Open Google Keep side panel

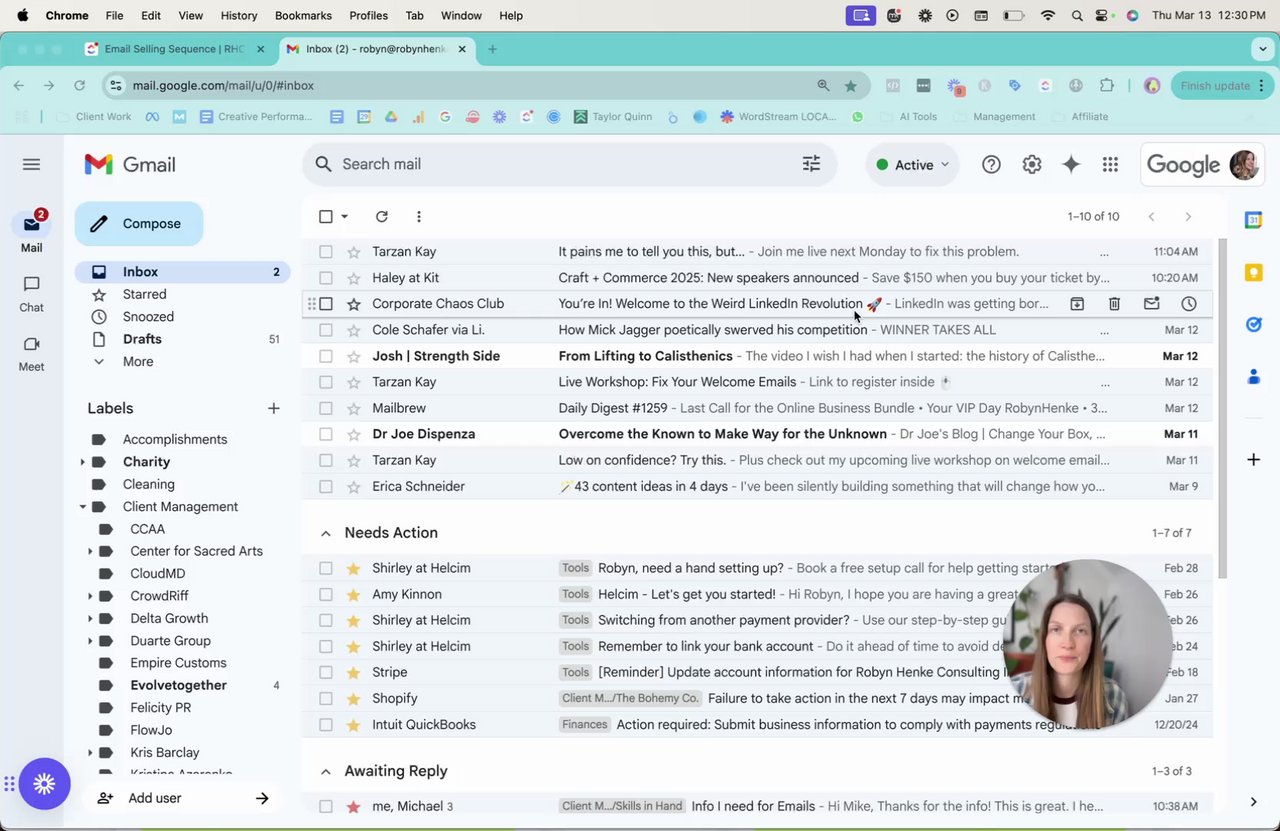[1253, 272]
